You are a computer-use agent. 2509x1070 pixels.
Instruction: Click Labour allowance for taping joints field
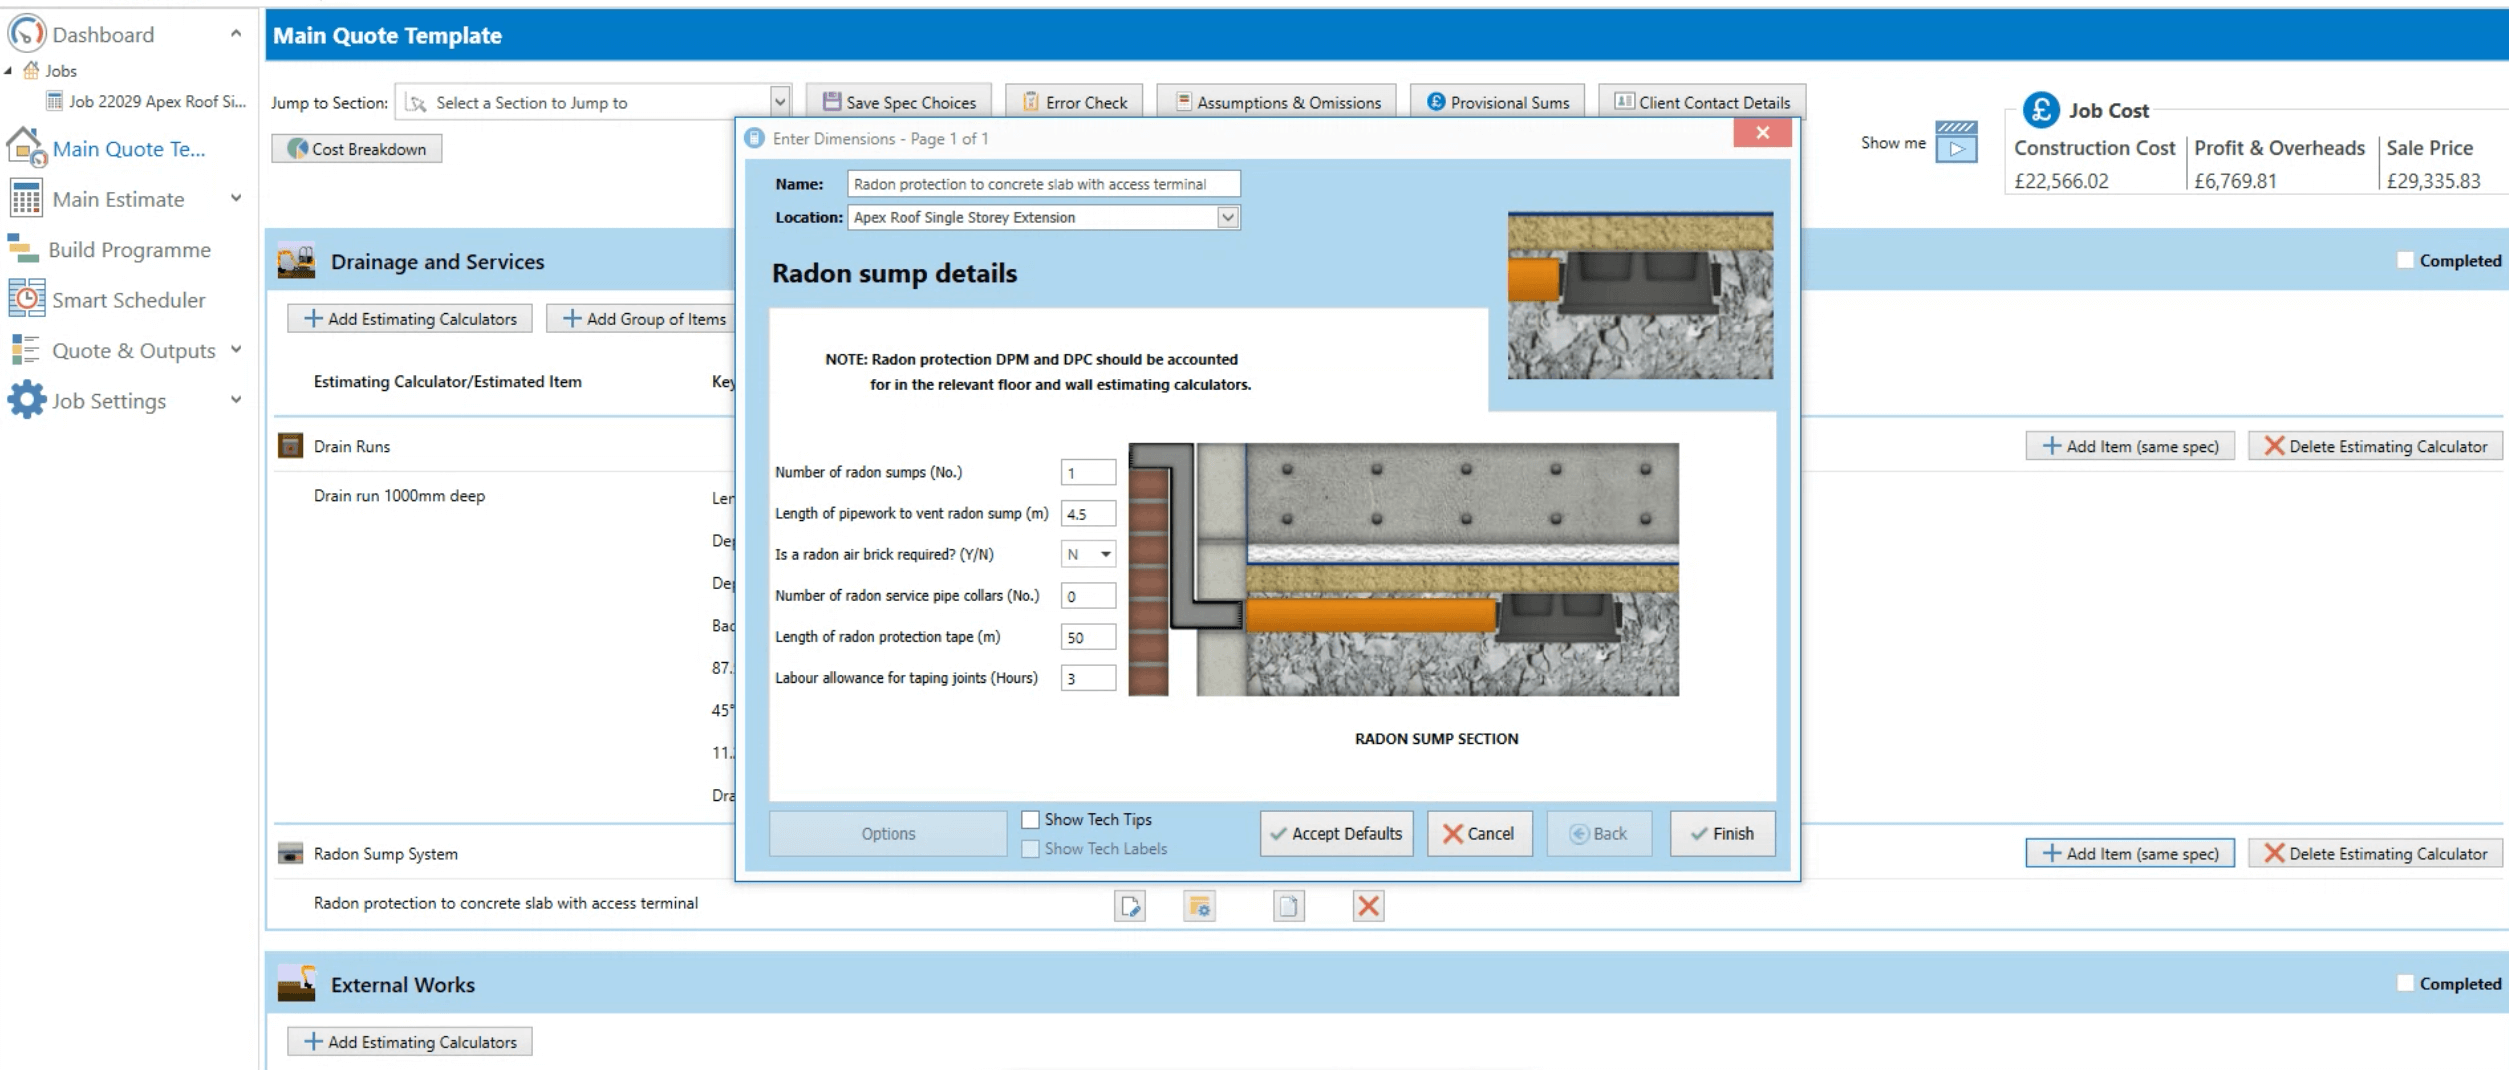[x=1088, y=678]
